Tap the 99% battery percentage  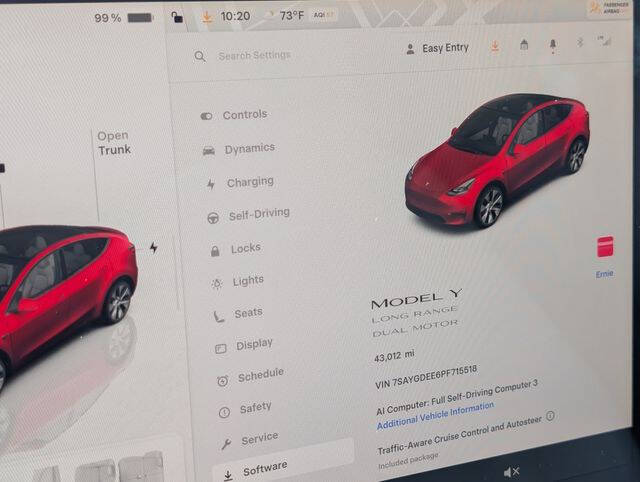108,18
